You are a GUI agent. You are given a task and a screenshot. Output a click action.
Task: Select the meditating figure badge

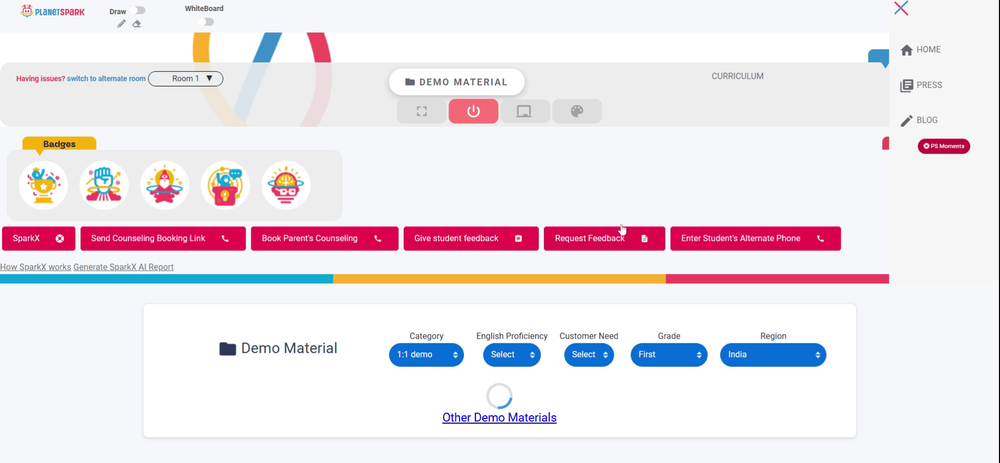tap(165, 185)
